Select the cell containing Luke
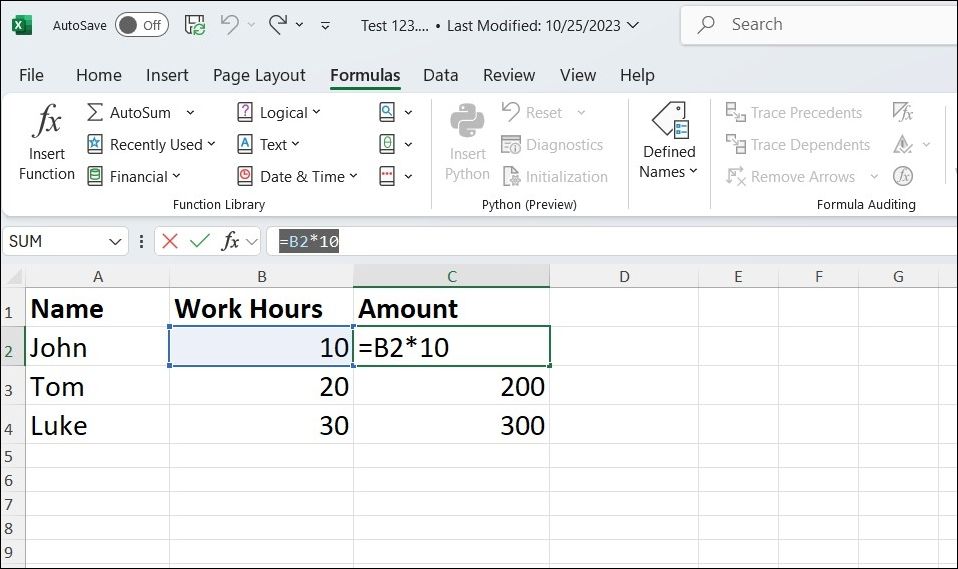This screenshot has height=569, width=958. click(x=97, y=424)
